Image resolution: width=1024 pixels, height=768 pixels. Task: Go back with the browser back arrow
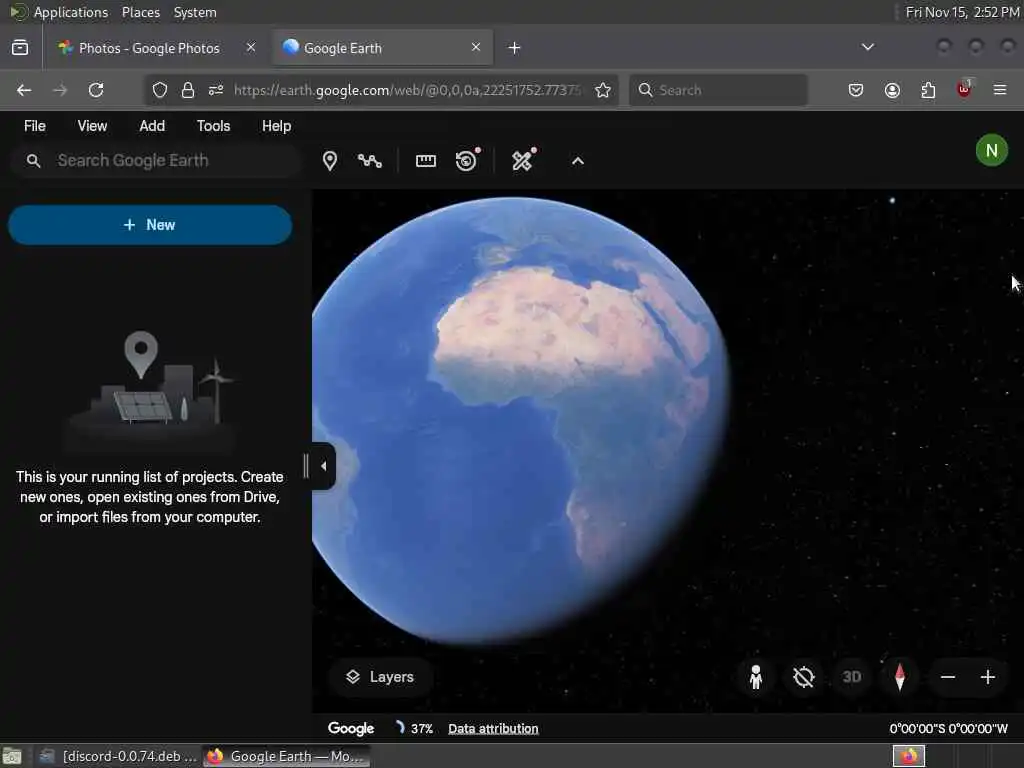pos(24,90)
